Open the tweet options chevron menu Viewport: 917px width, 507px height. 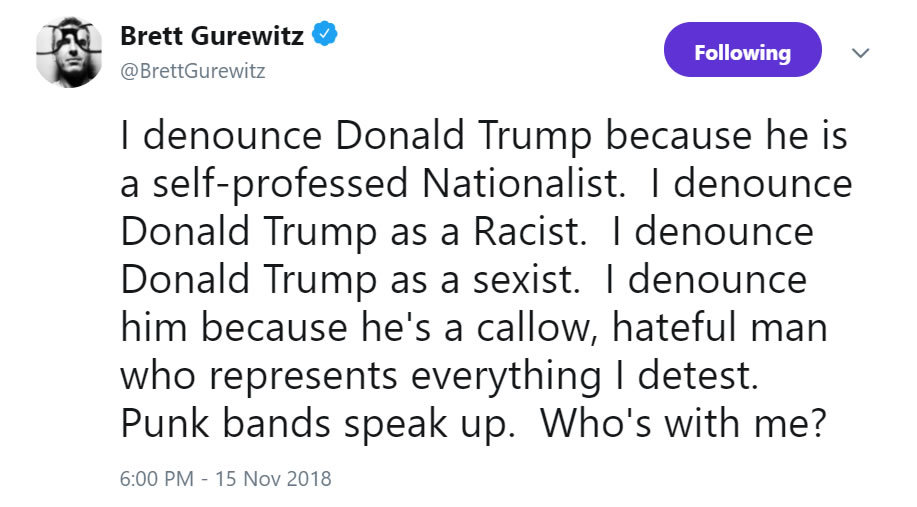(860, 53)
